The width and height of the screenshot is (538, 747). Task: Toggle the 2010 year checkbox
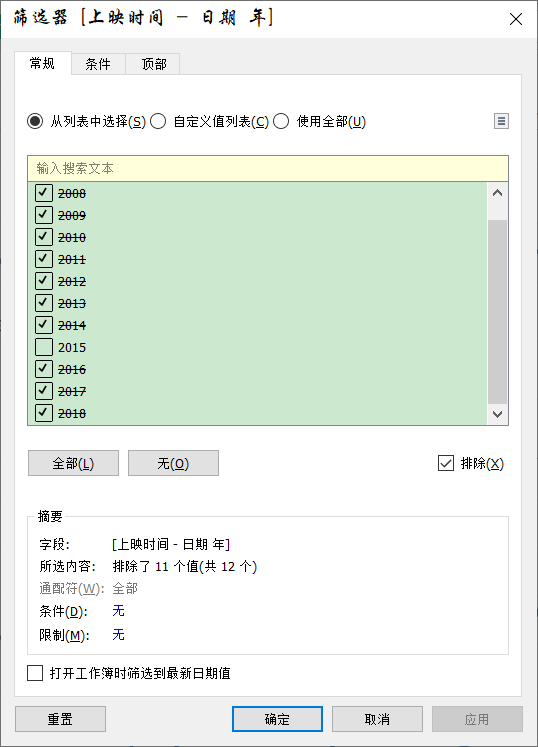click(44, 237)
